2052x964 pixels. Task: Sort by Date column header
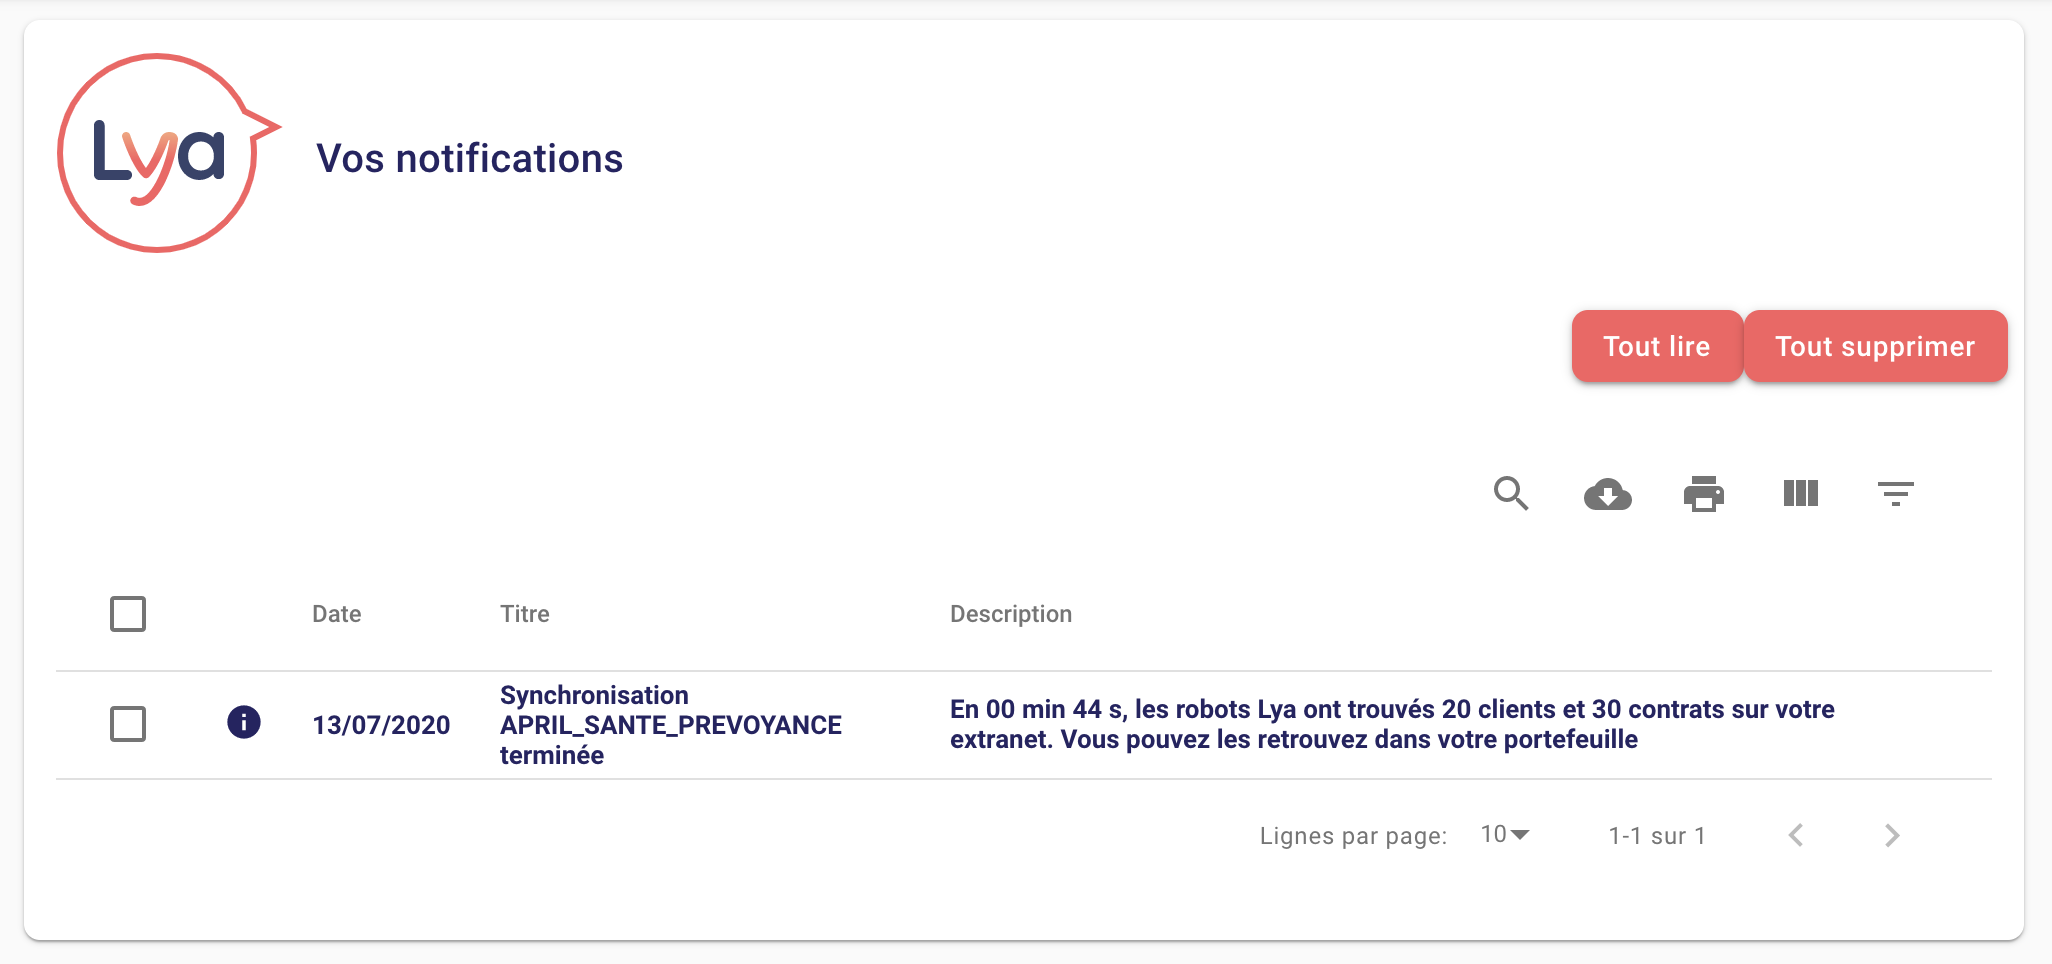(x=336, y=614)
